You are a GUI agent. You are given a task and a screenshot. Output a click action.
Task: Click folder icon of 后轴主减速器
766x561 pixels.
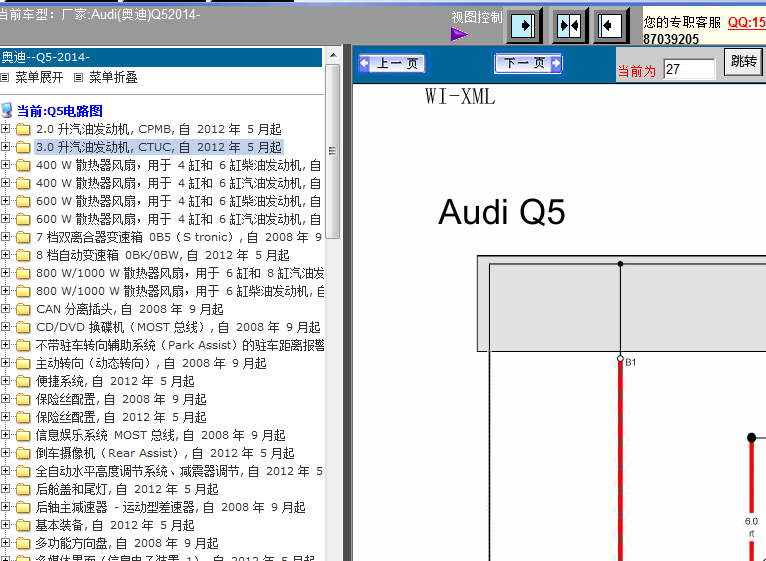[23, 508]
